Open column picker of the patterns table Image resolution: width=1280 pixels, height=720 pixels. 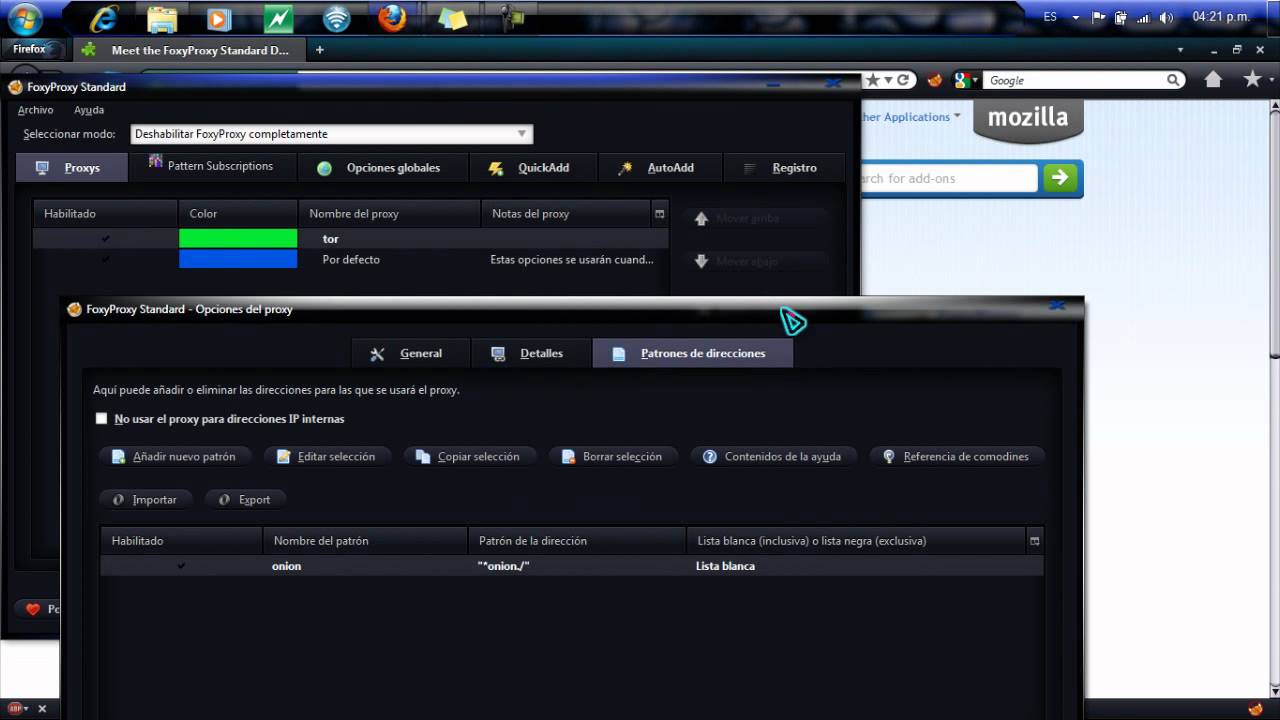point(1034,541)
